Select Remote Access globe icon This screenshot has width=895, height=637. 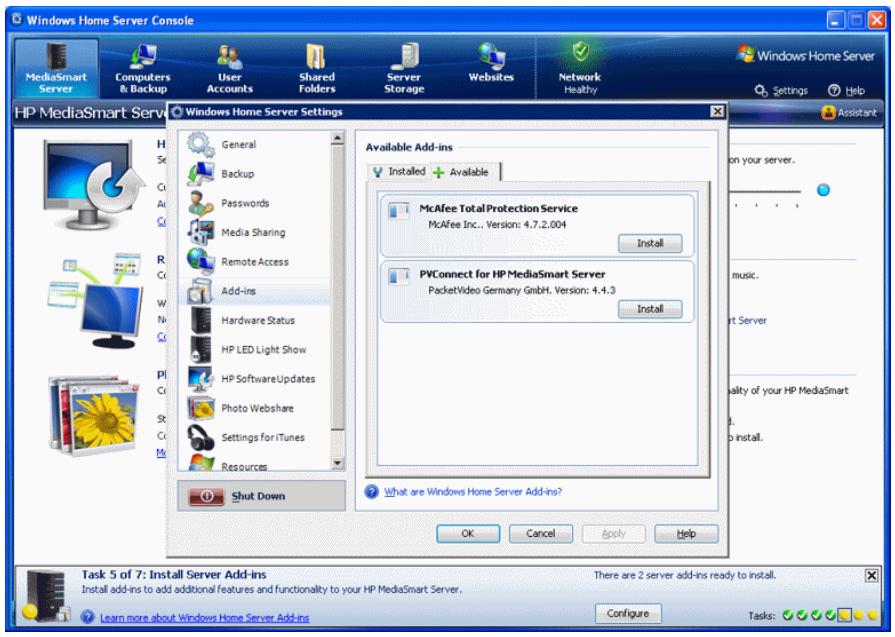(x=200, y=261)
